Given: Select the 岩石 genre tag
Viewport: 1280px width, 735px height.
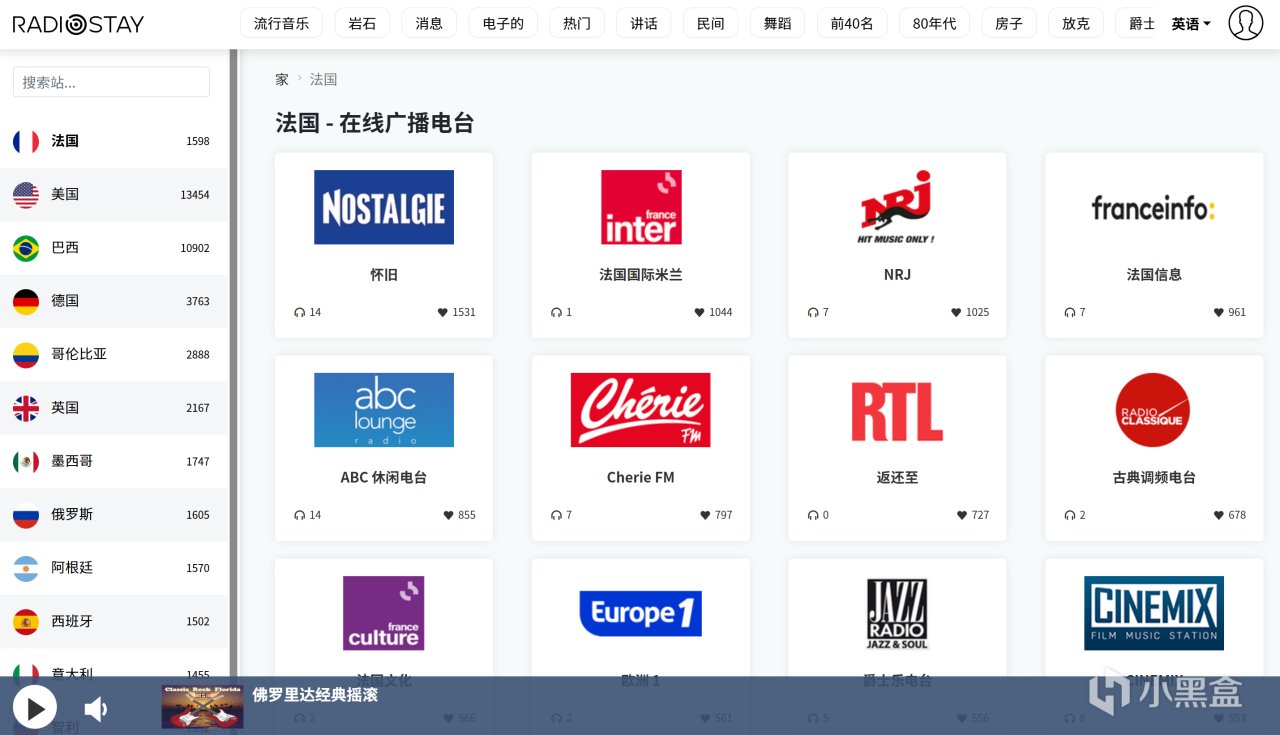Looking at the screenshot, I should tap(362, 23).
